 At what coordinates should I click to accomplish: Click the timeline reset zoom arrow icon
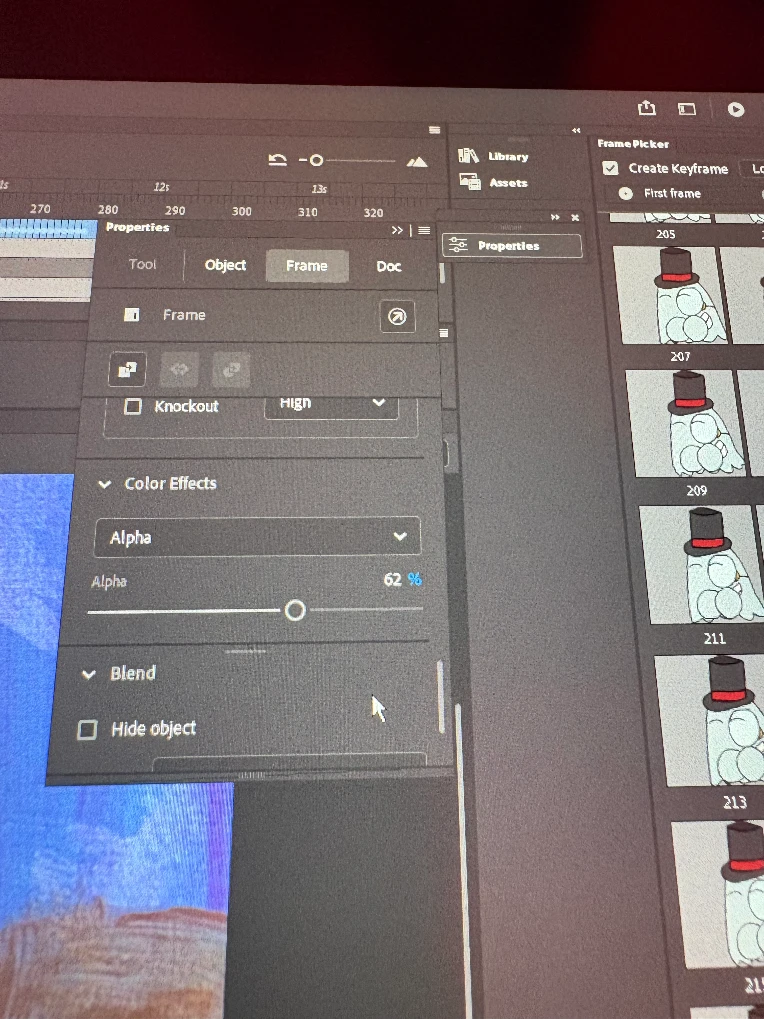coord(278,159)
